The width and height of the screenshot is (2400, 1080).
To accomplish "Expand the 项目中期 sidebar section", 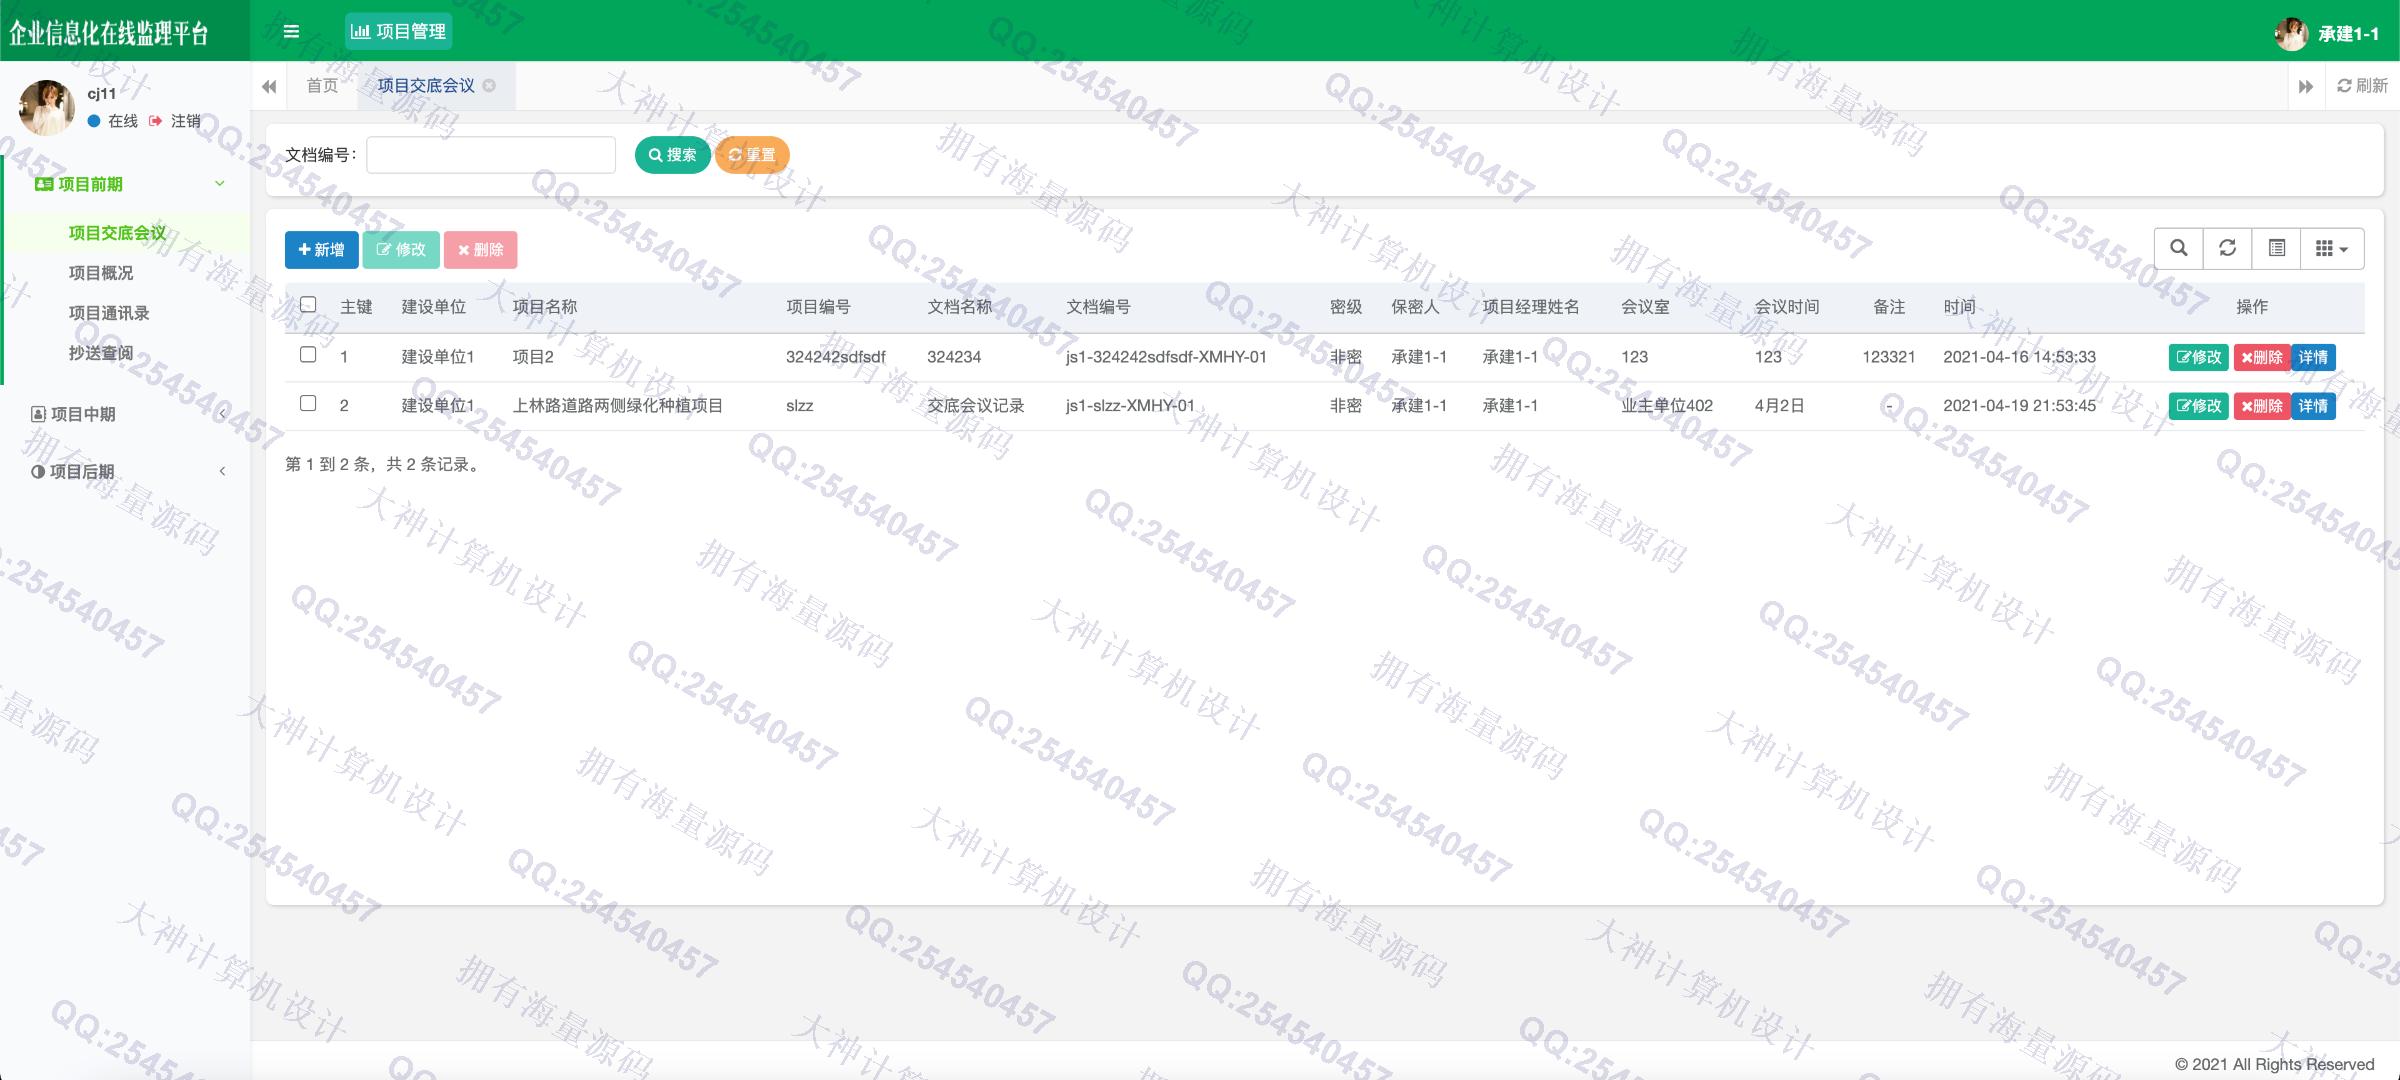I will (x=127, y=414).
